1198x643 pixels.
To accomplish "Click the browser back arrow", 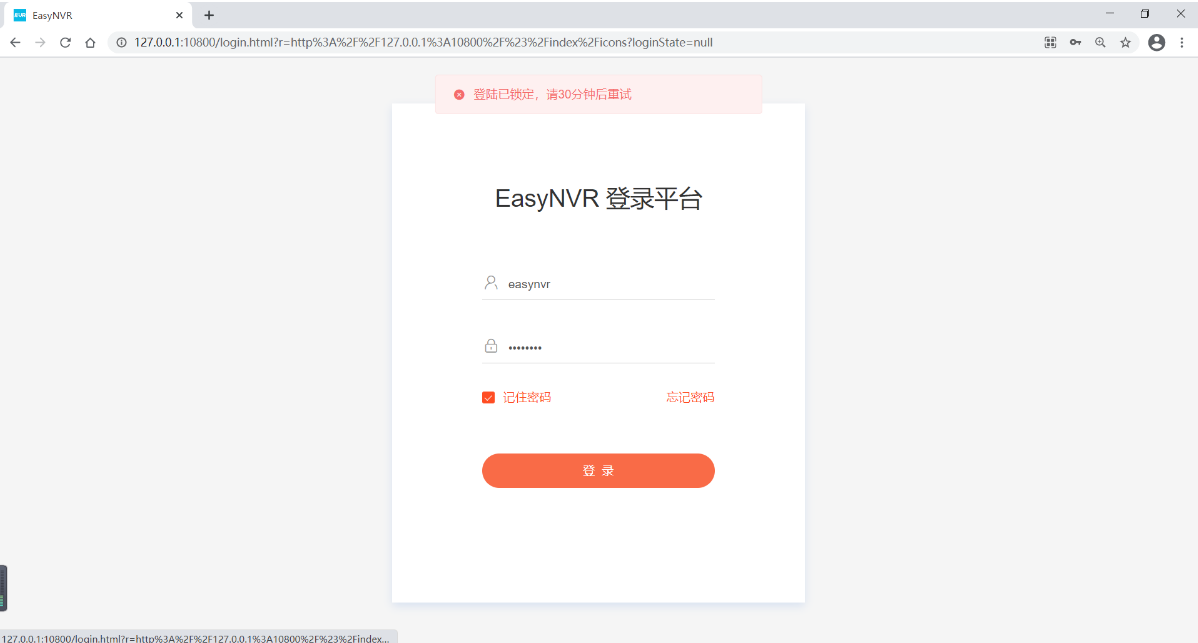I will click(15, 43).
